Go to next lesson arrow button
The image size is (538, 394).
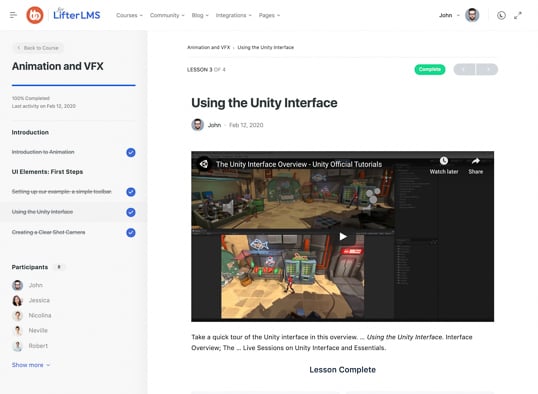487,69
